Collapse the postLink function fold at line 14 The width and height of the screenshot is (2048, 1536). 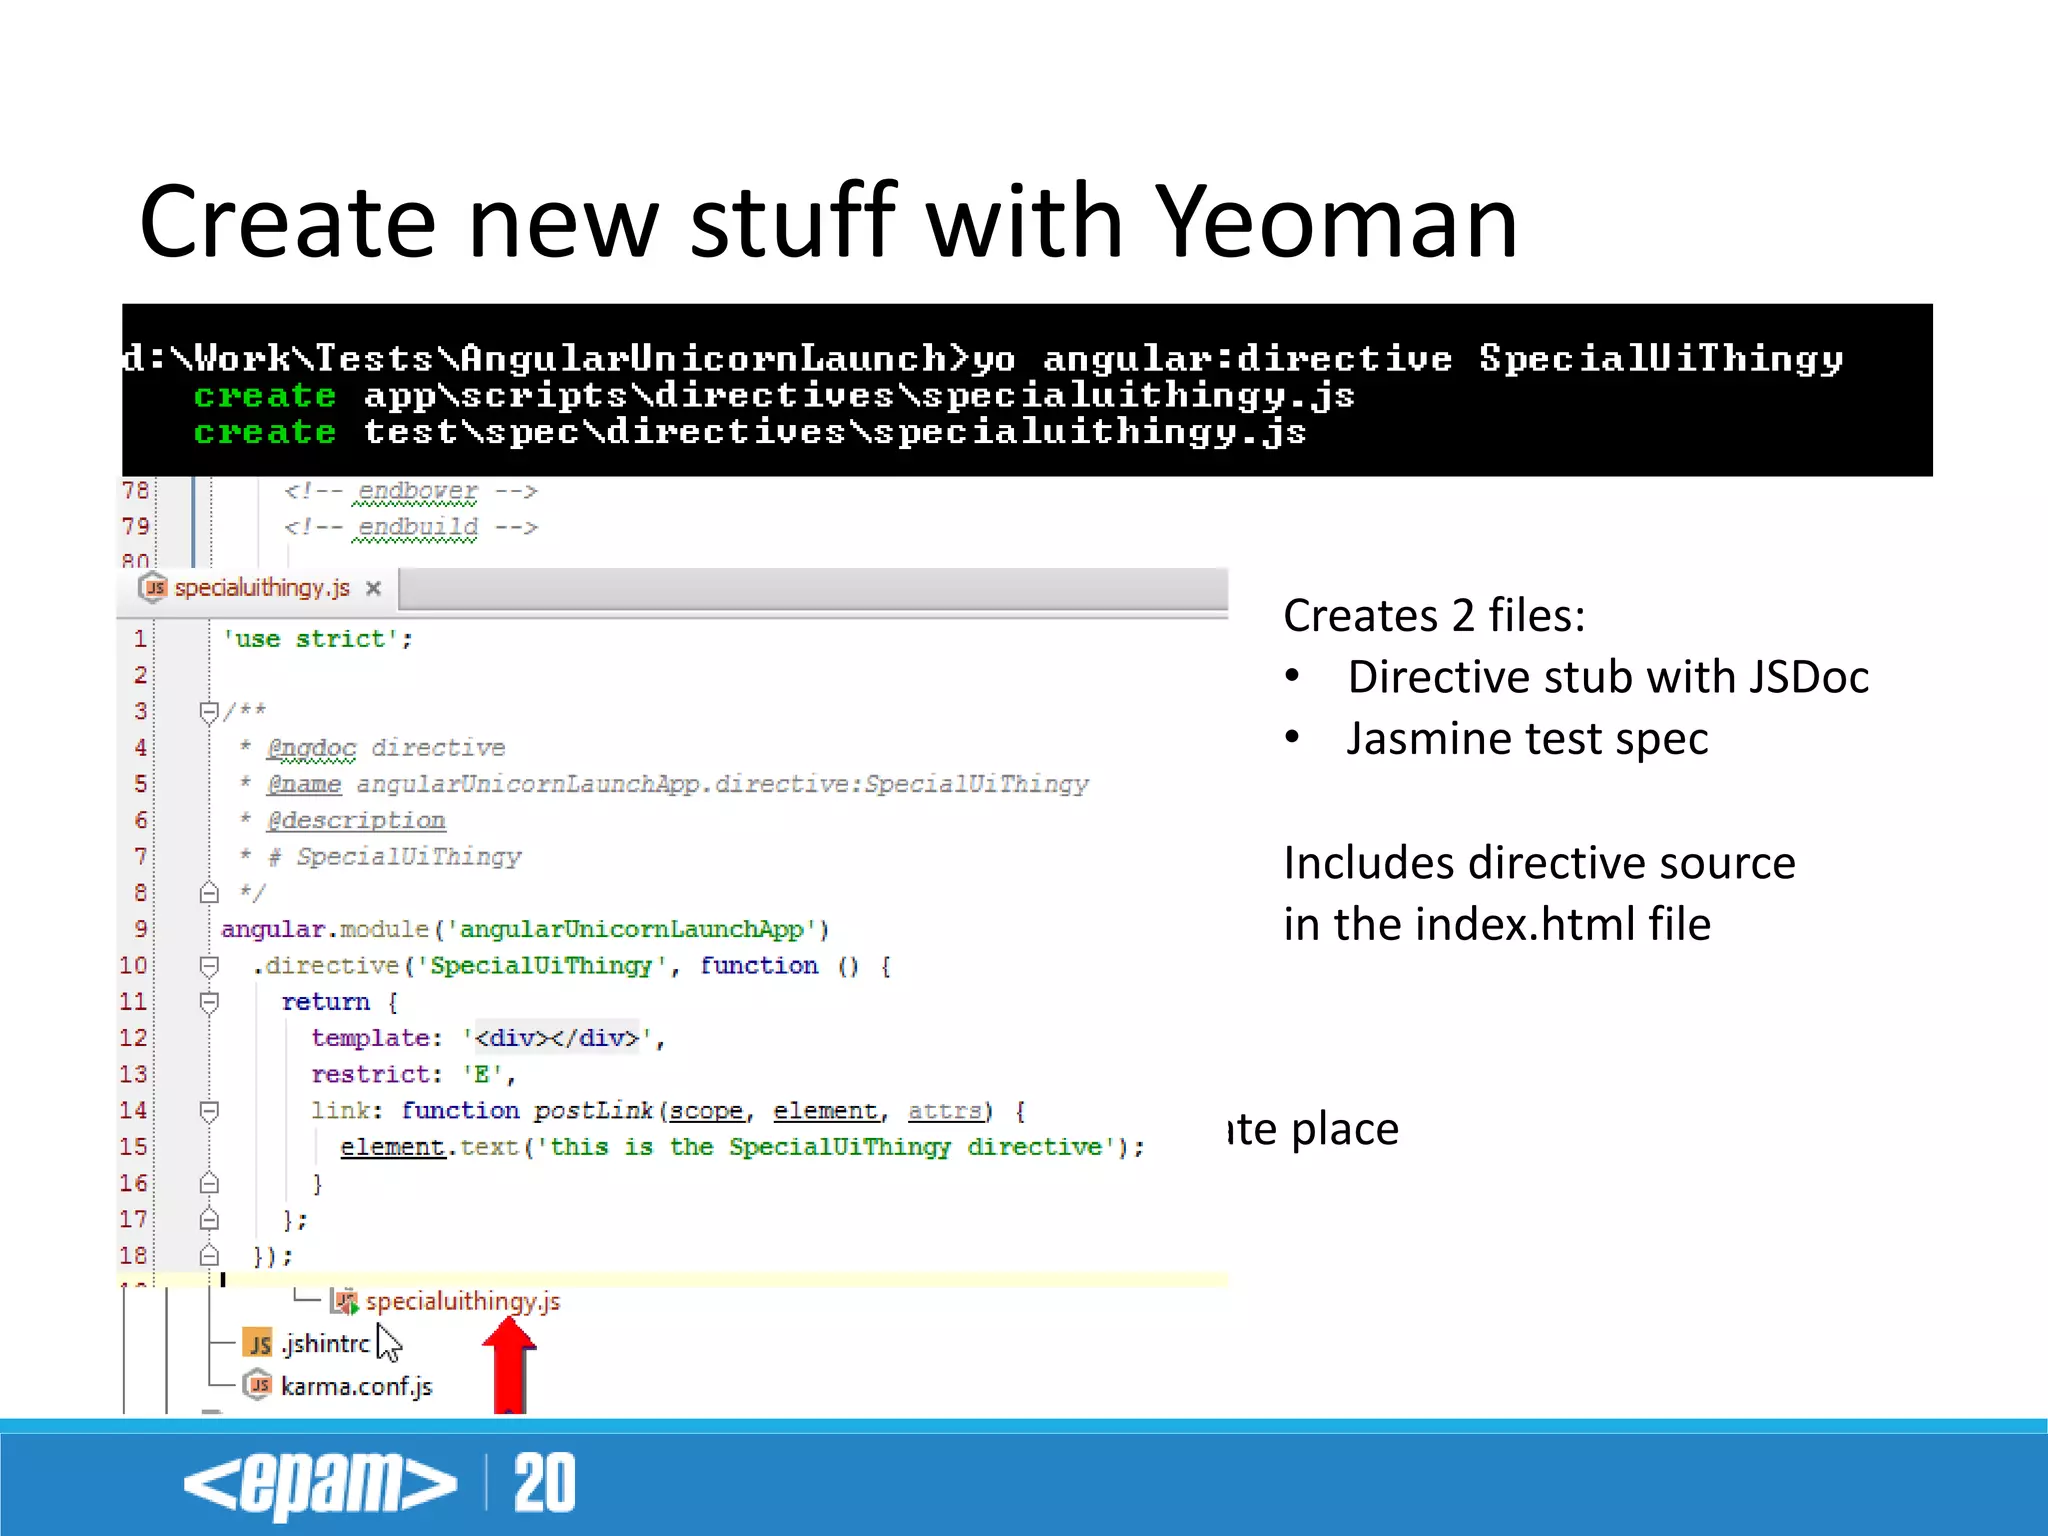tap(209, 1111)
